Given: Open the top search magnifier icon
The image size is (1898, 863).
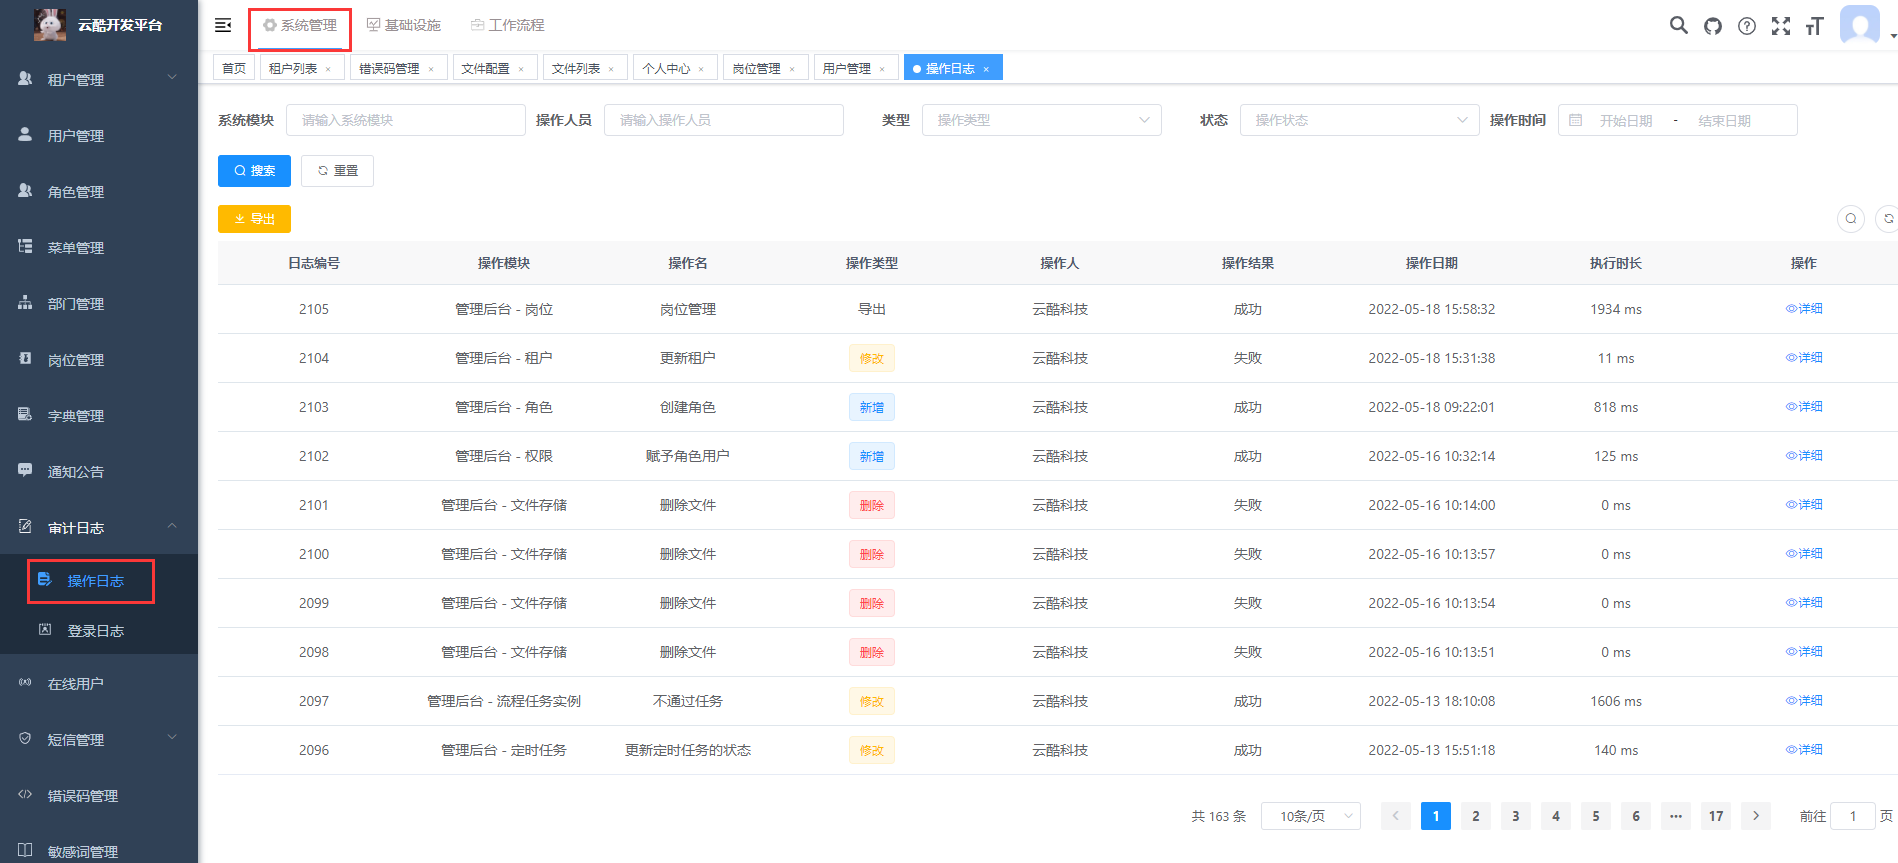Looking at the screenshot, I should tap(1679, 25).
